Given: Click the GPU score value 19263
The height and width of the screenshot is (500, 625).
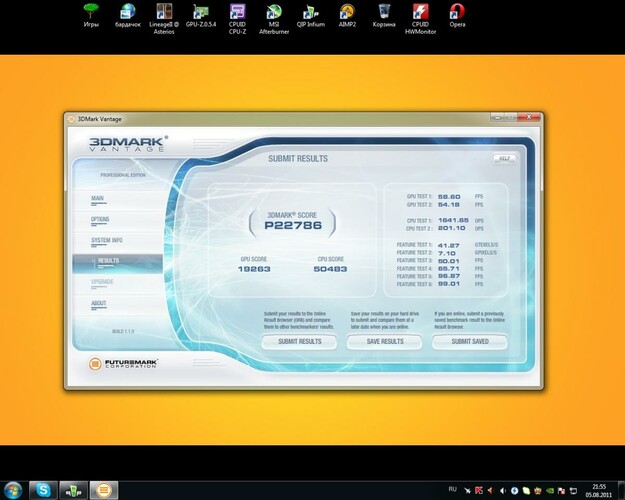Looking at the screenshot, I should [x=254, y=269].
